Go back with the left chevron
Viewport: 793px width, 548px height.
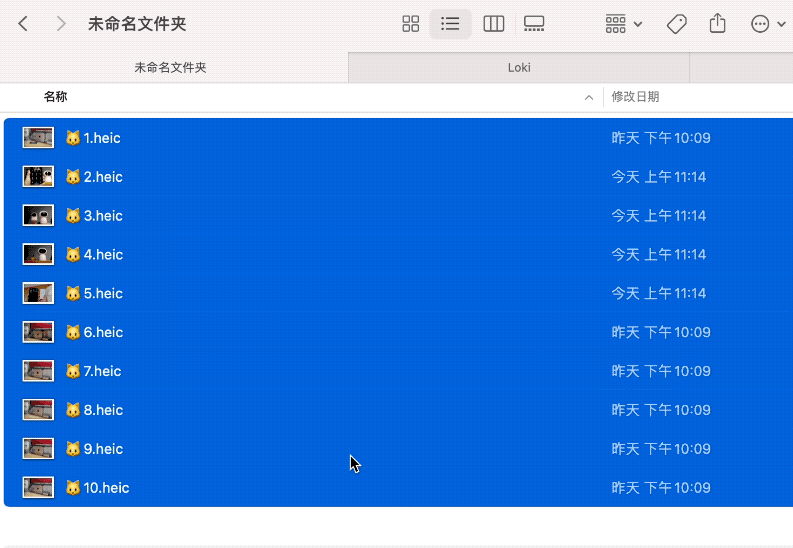[x=23, y=24]
